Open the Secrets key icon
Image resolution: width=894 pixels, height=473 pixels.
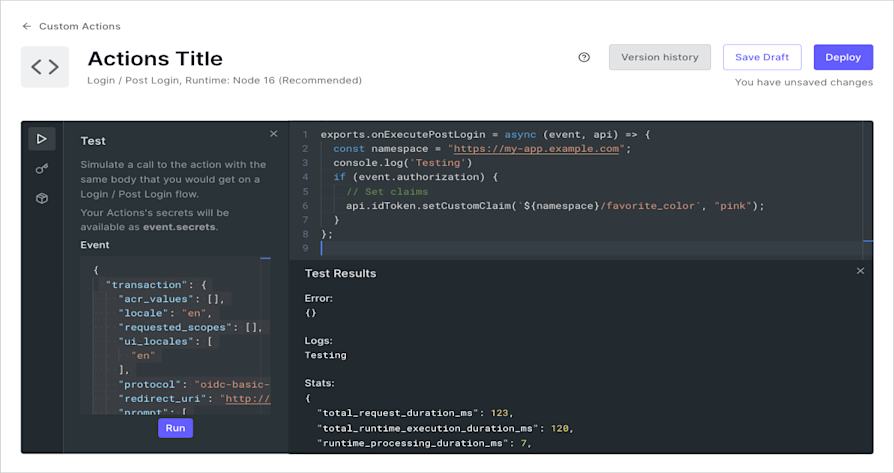coord(42,169)
